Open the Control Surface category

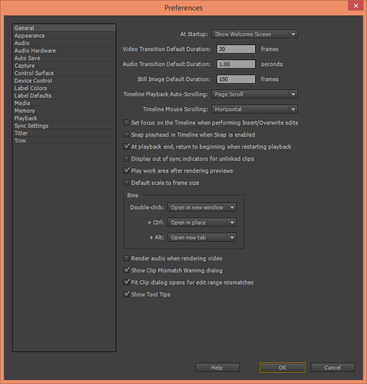(64, 73)
